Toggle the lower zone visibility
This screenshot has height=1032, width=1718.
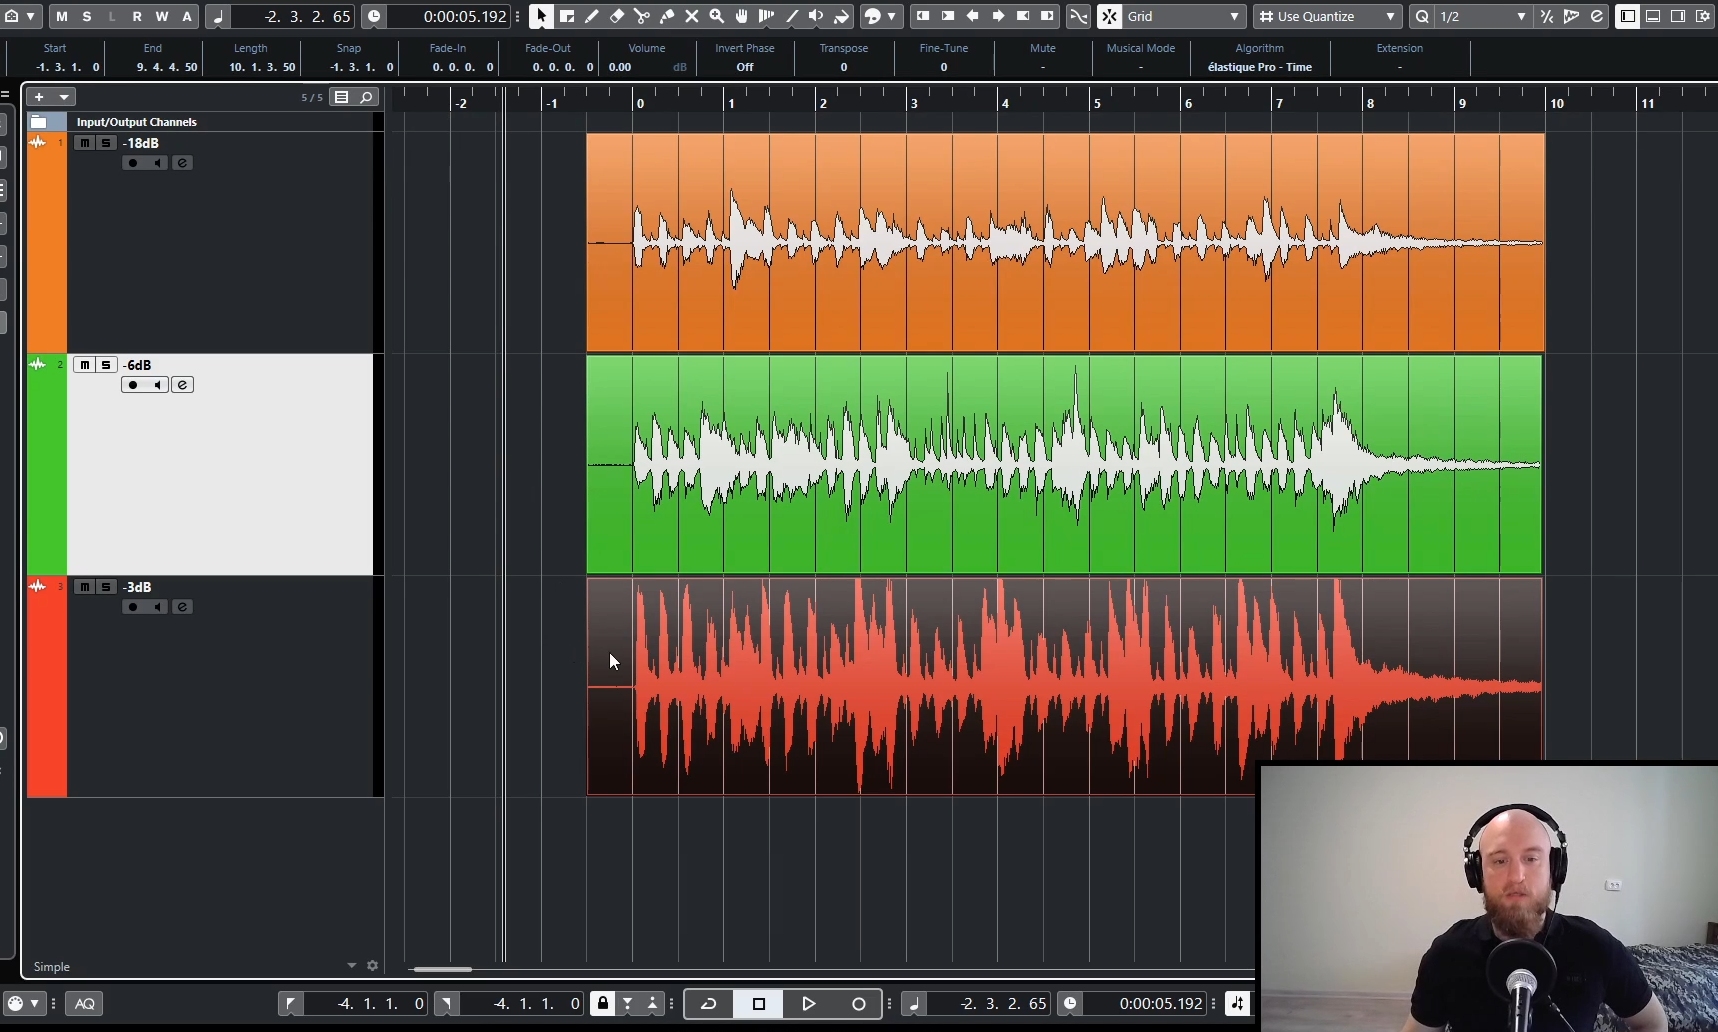click(x=1653, y=16)
